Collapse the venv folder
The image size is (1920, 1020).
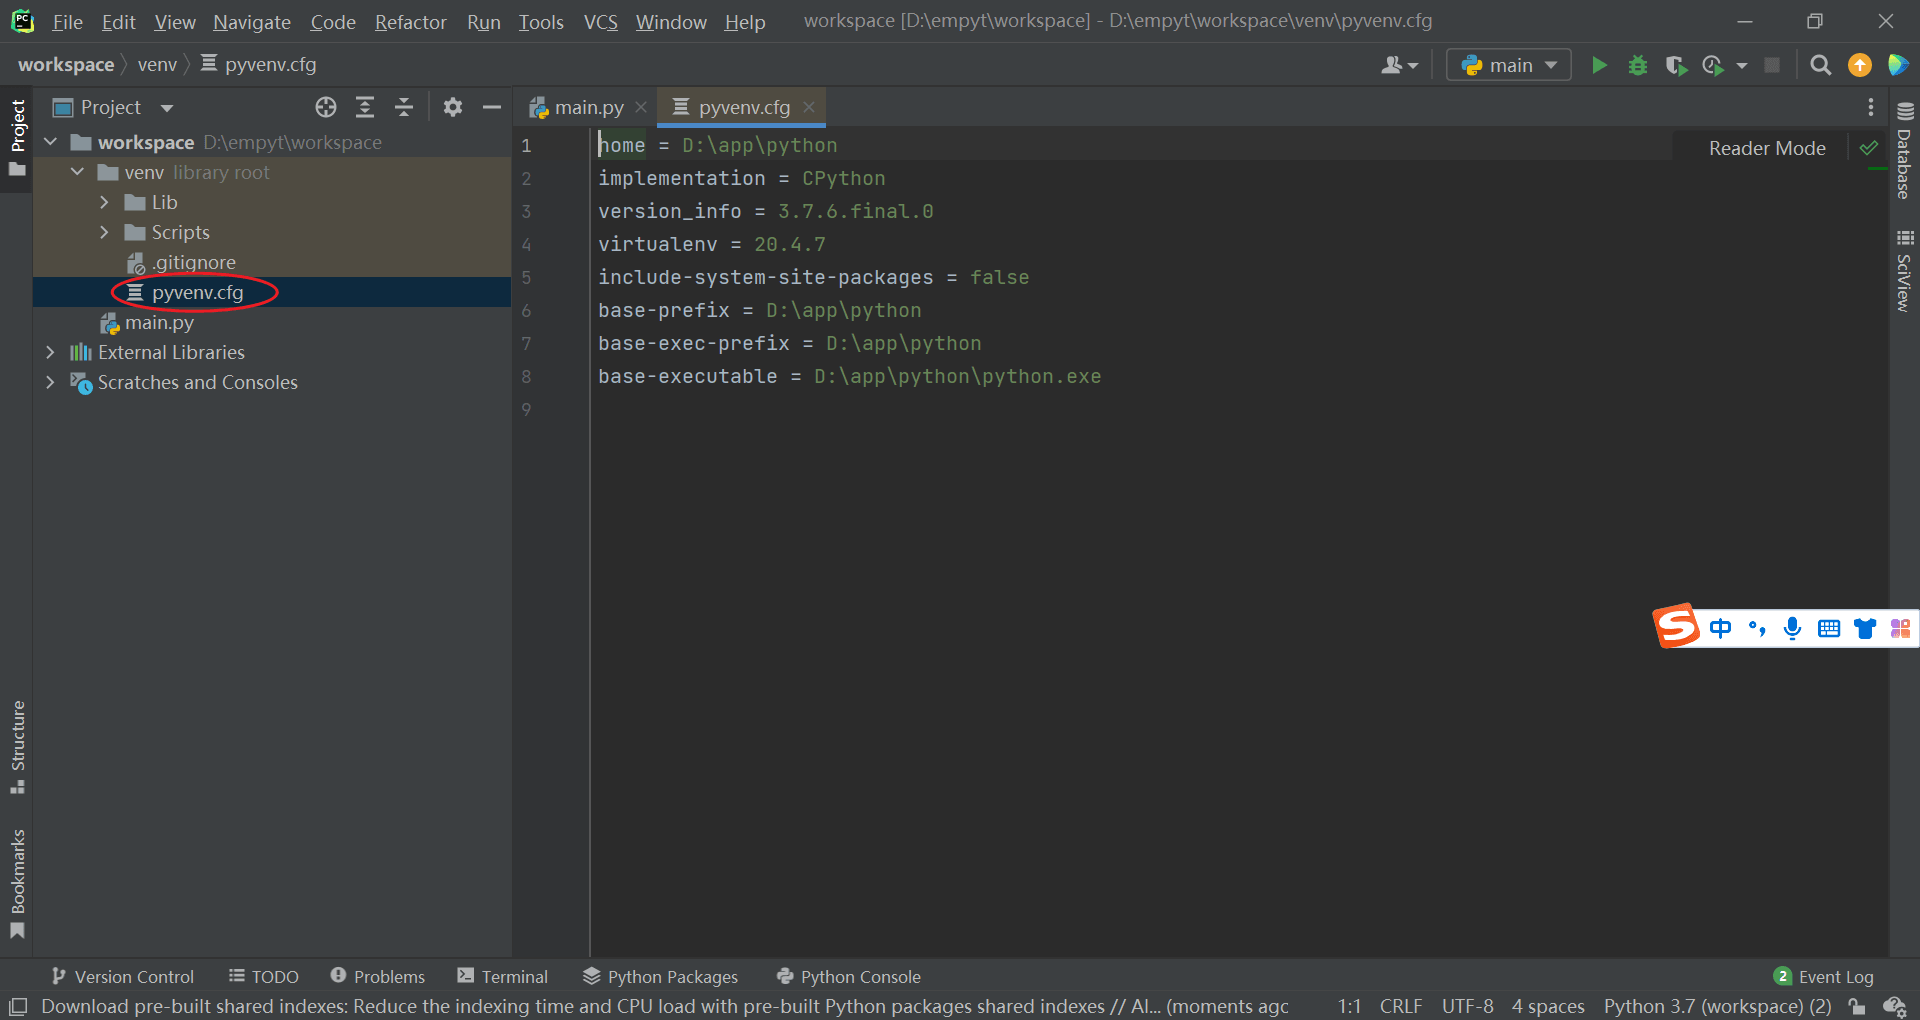click(77, 172)
